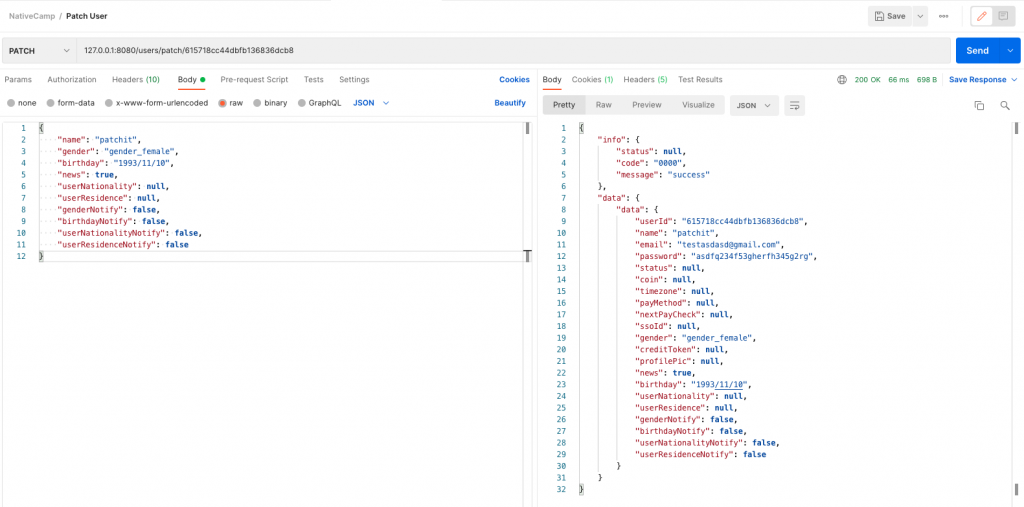Open the Pre-request Script tab
The width and height of the screenshot is (1024, 507).
[x=254, y=80]
